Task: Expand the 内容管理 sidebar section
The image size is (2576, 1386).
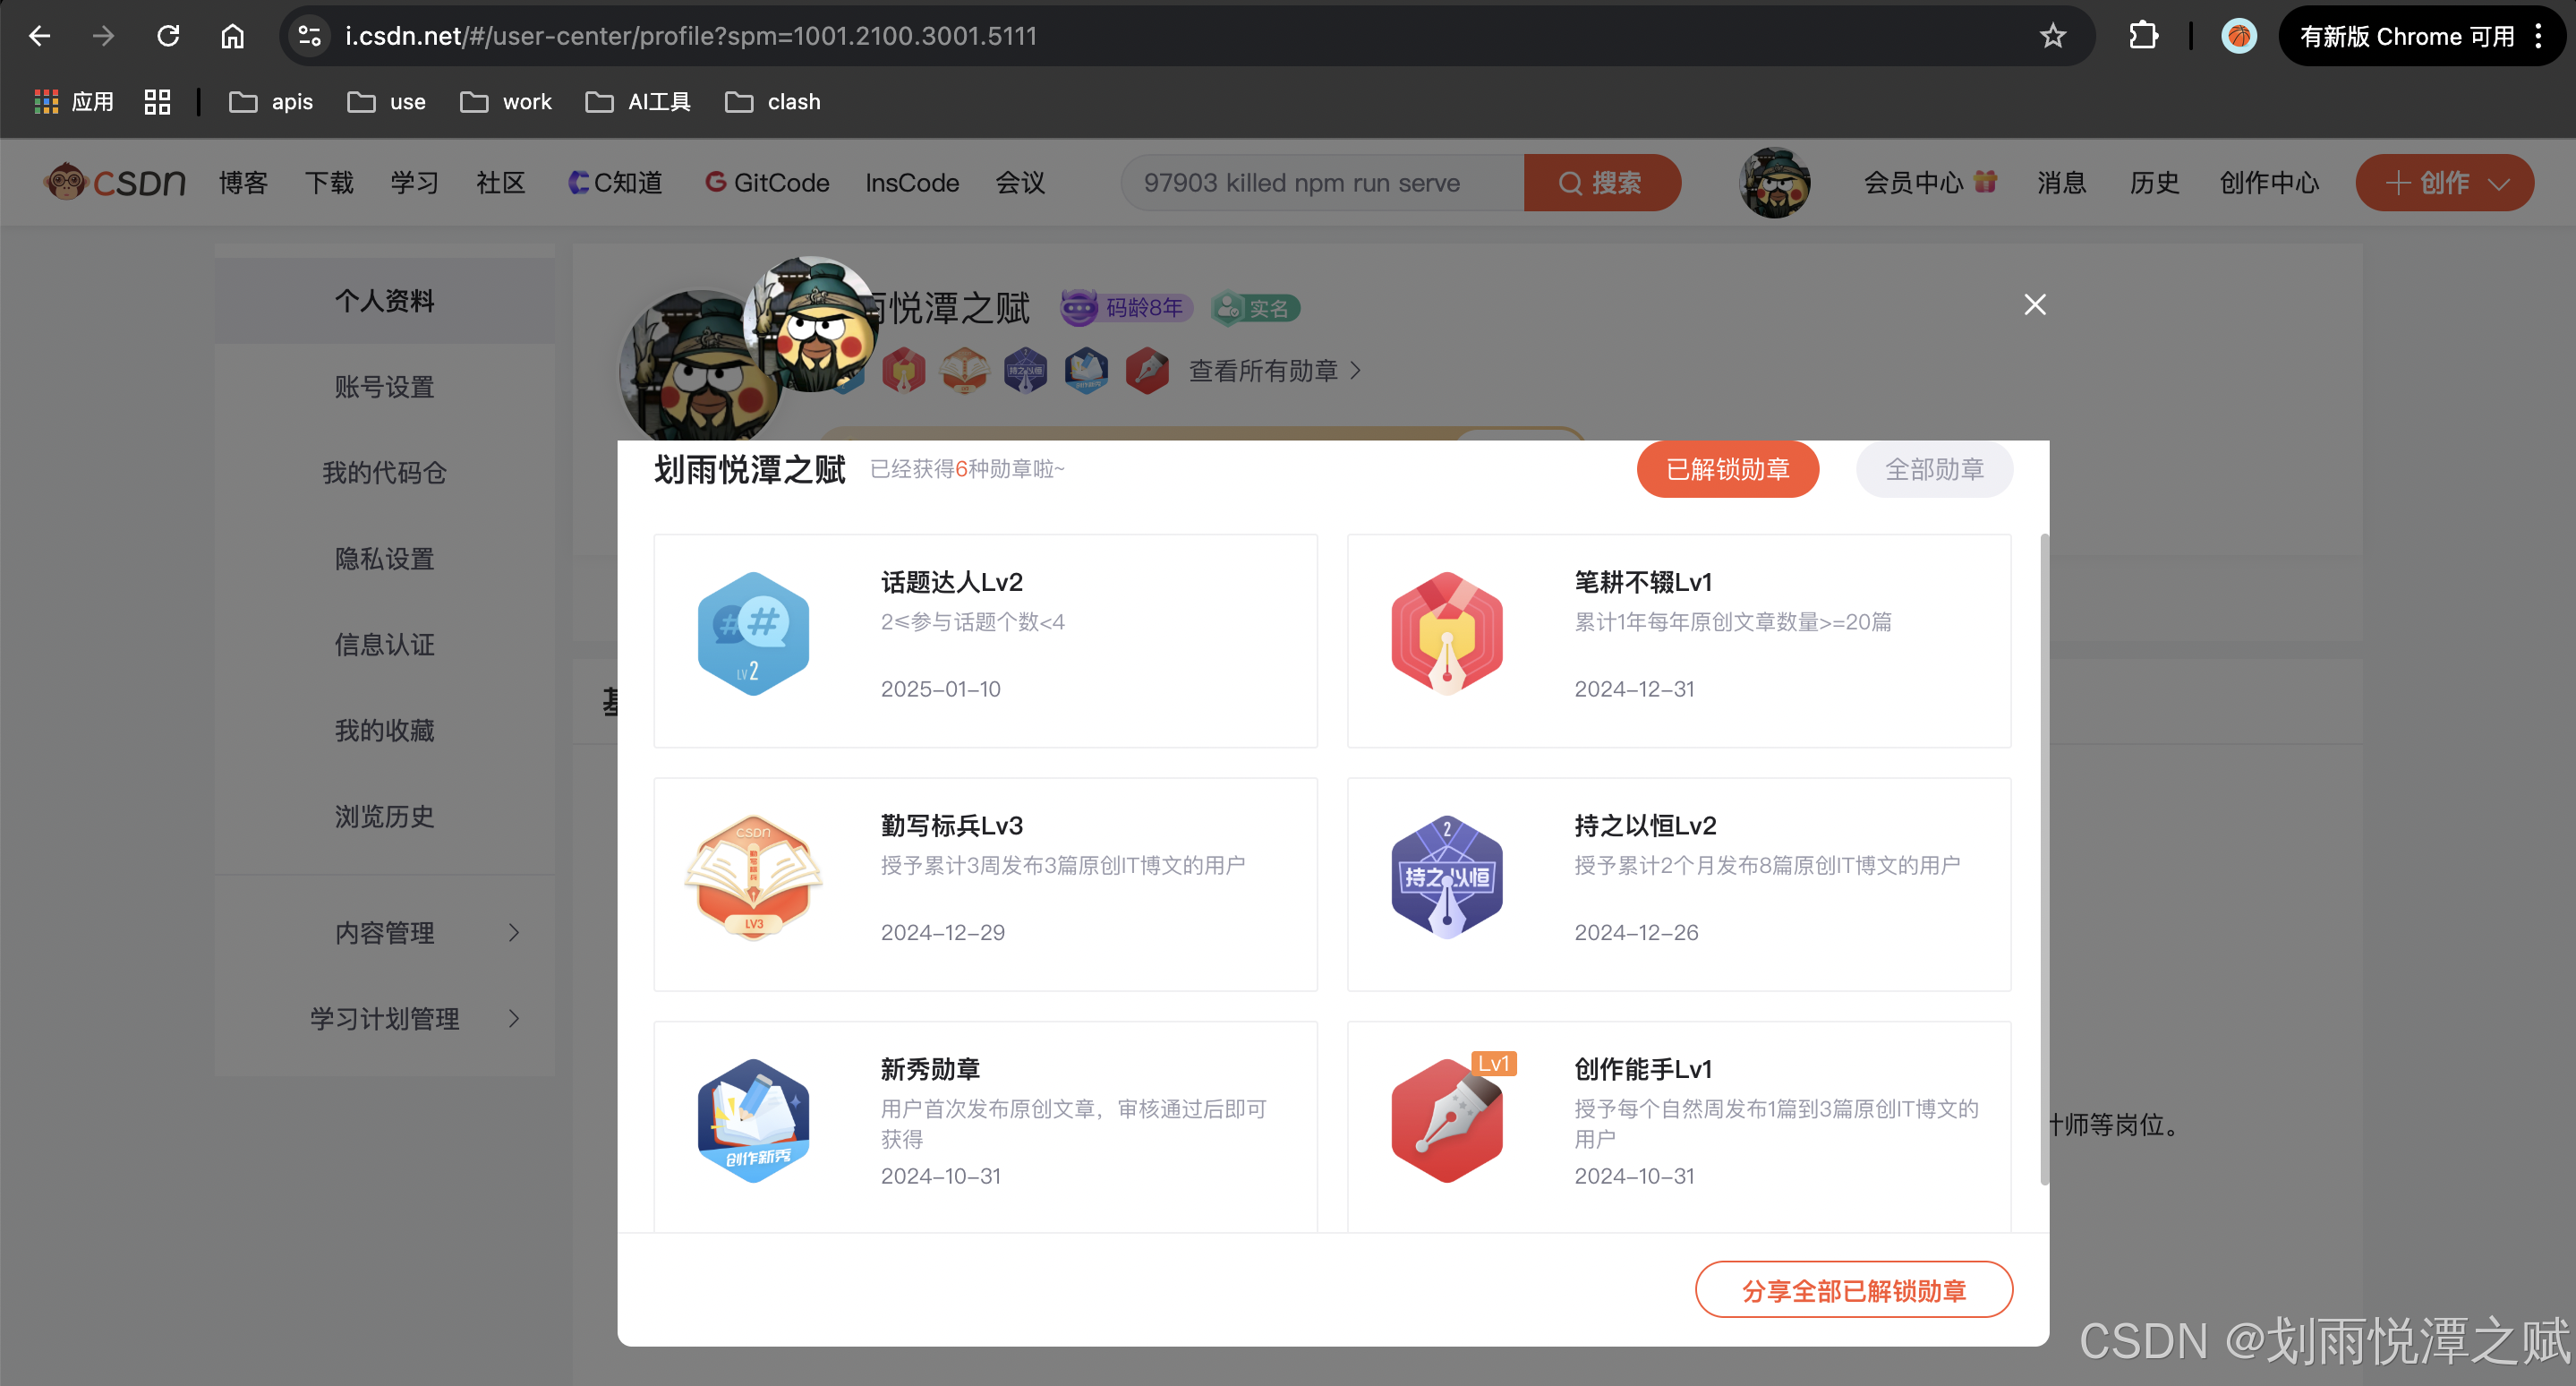Action: 385,932
